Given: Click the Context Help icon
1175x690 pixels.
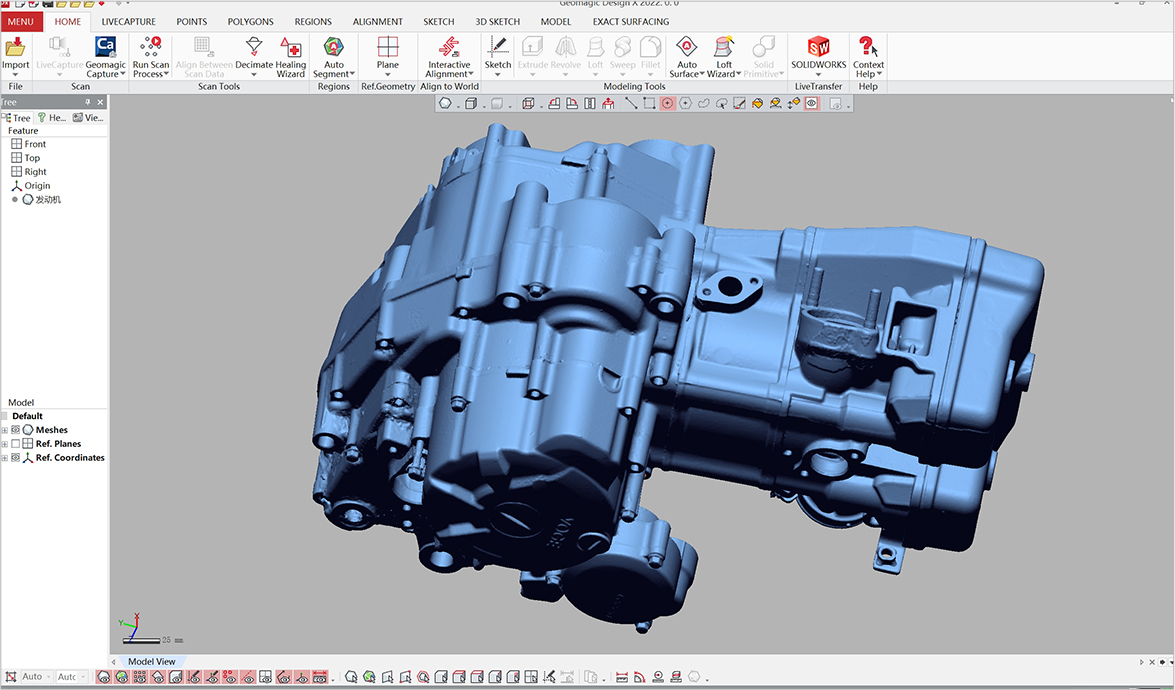Looking at the screenshot, I should [x=867, y=48].
